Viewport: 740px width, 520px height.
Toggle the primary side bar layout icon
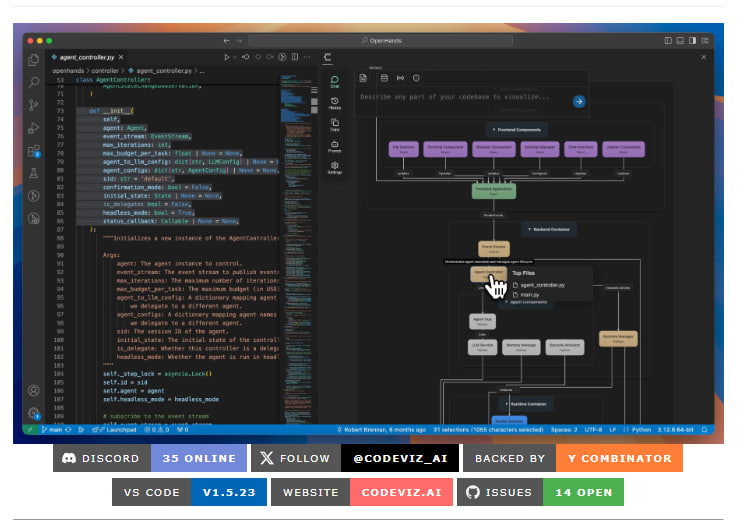coord(668,41)
